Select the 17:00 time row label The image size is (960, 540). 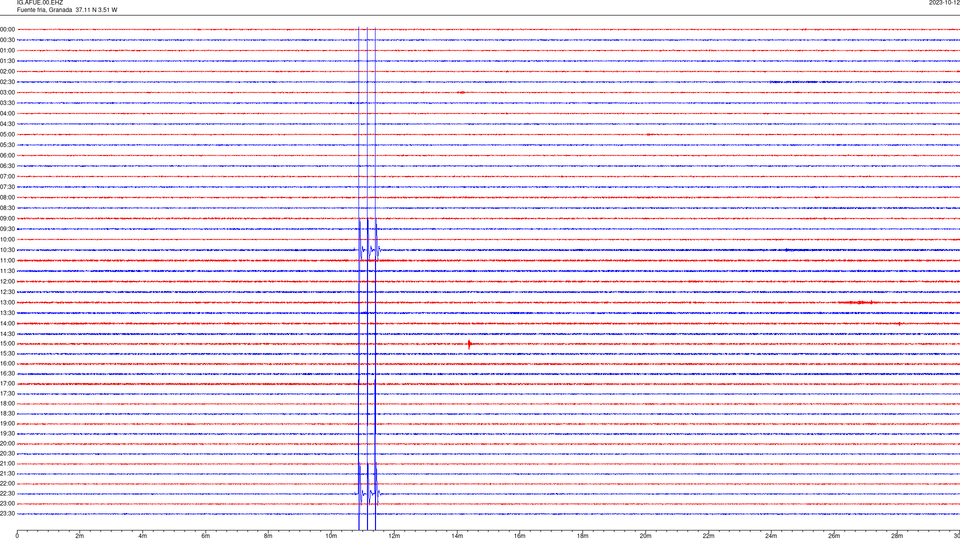point(7,384)
